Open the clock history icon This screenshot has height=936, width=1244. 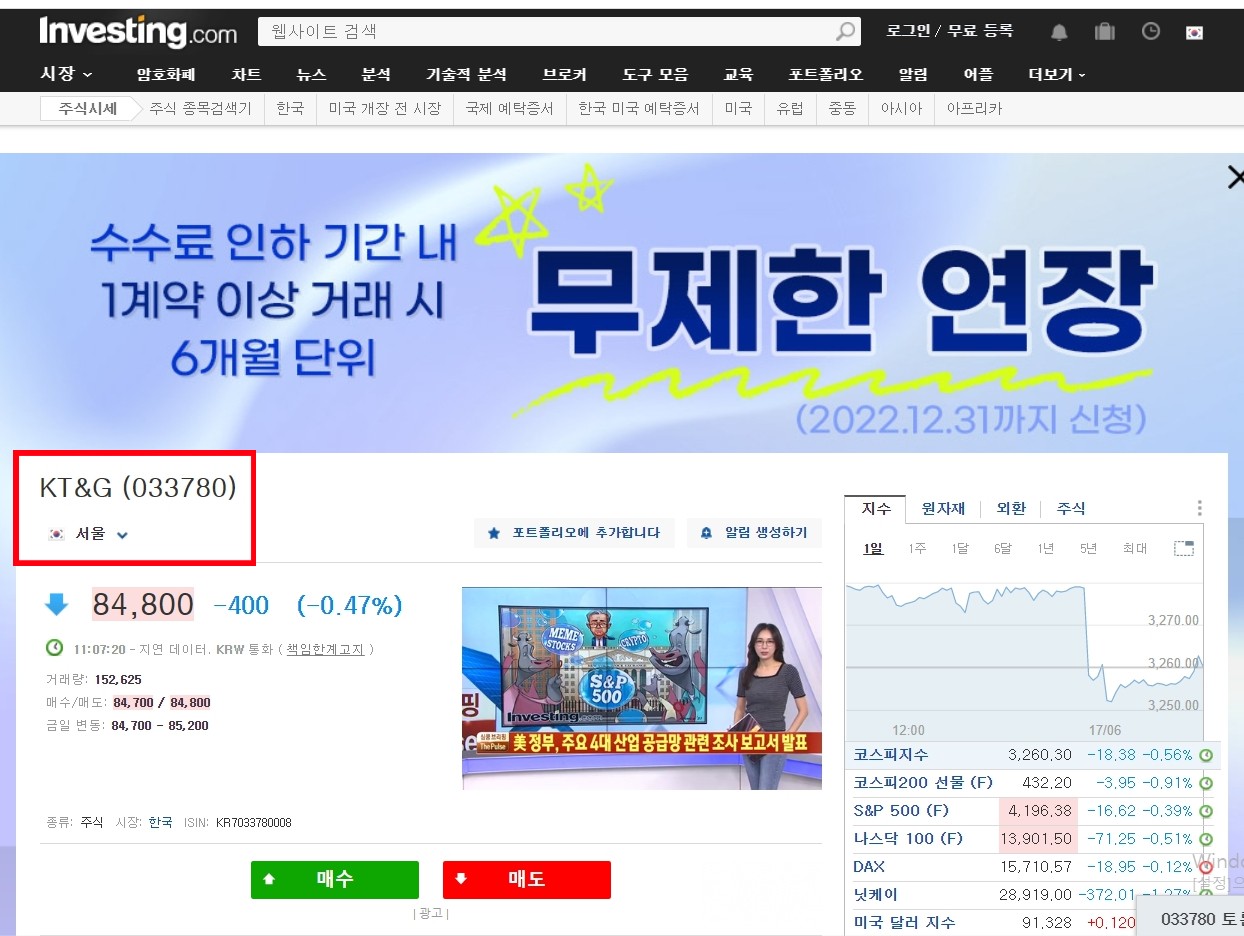coord(1151,32)
